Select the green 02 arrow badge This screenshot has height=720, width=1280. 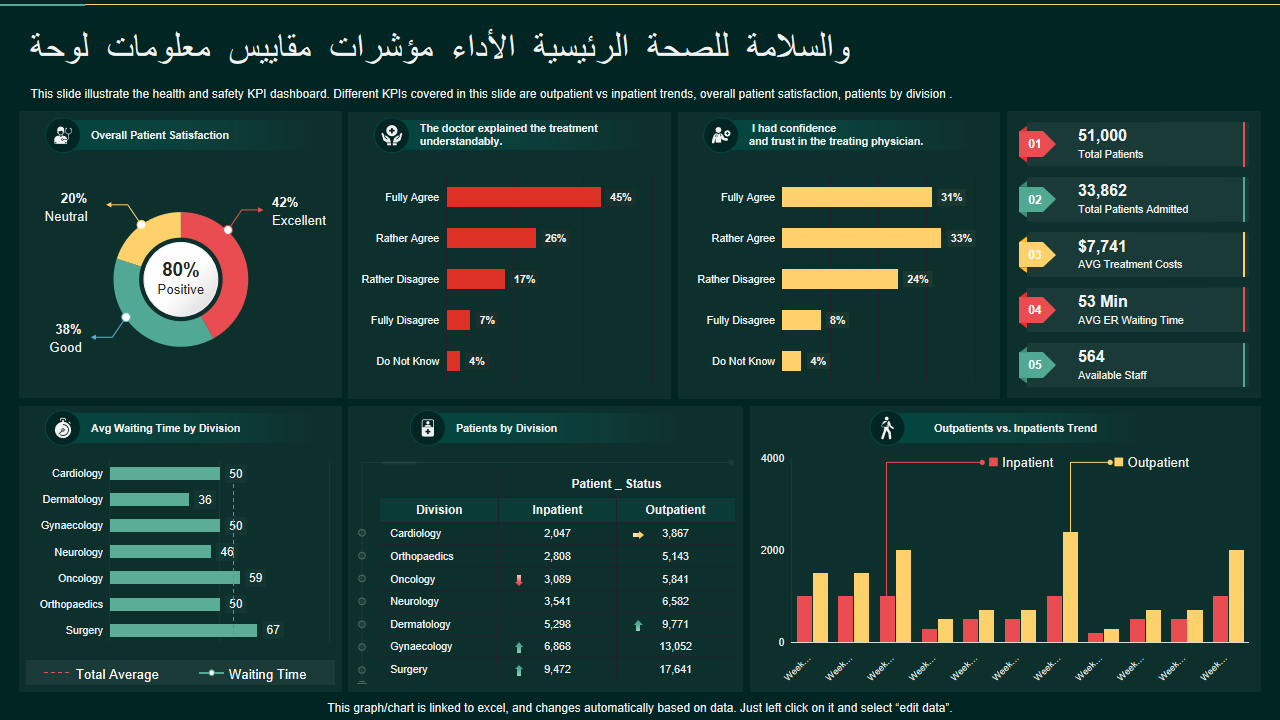(x=1036, y=200)
